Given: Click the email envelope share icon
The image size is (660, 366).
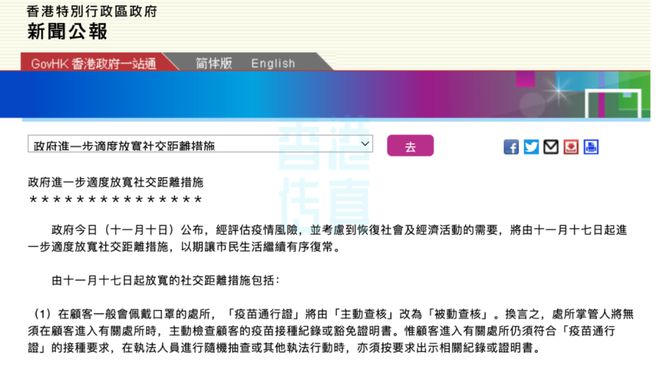Looking at the screenshot, I should 551,147.
